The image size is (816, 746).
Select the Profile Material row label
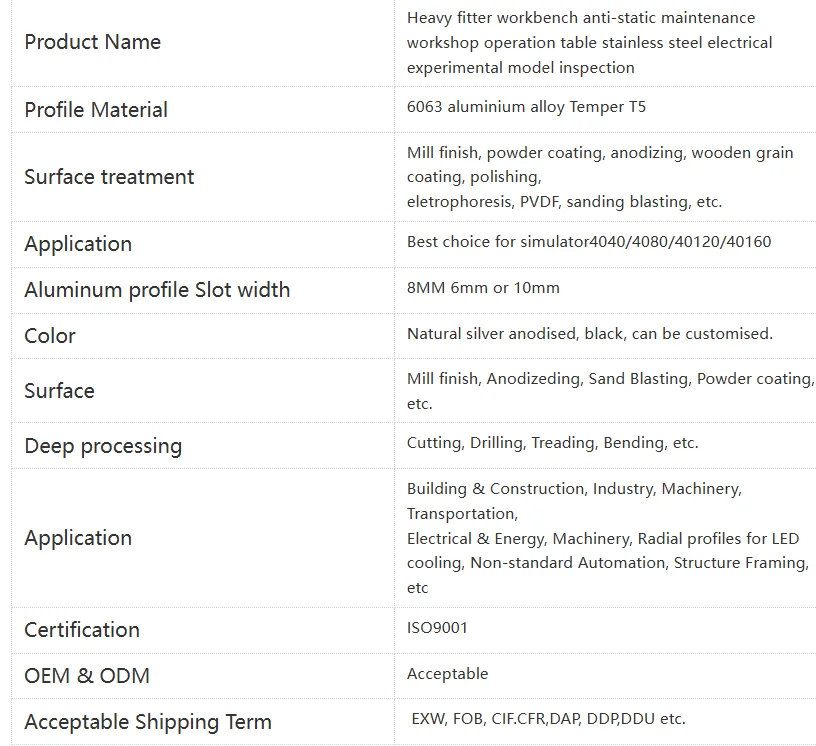[x=96, y=110]
